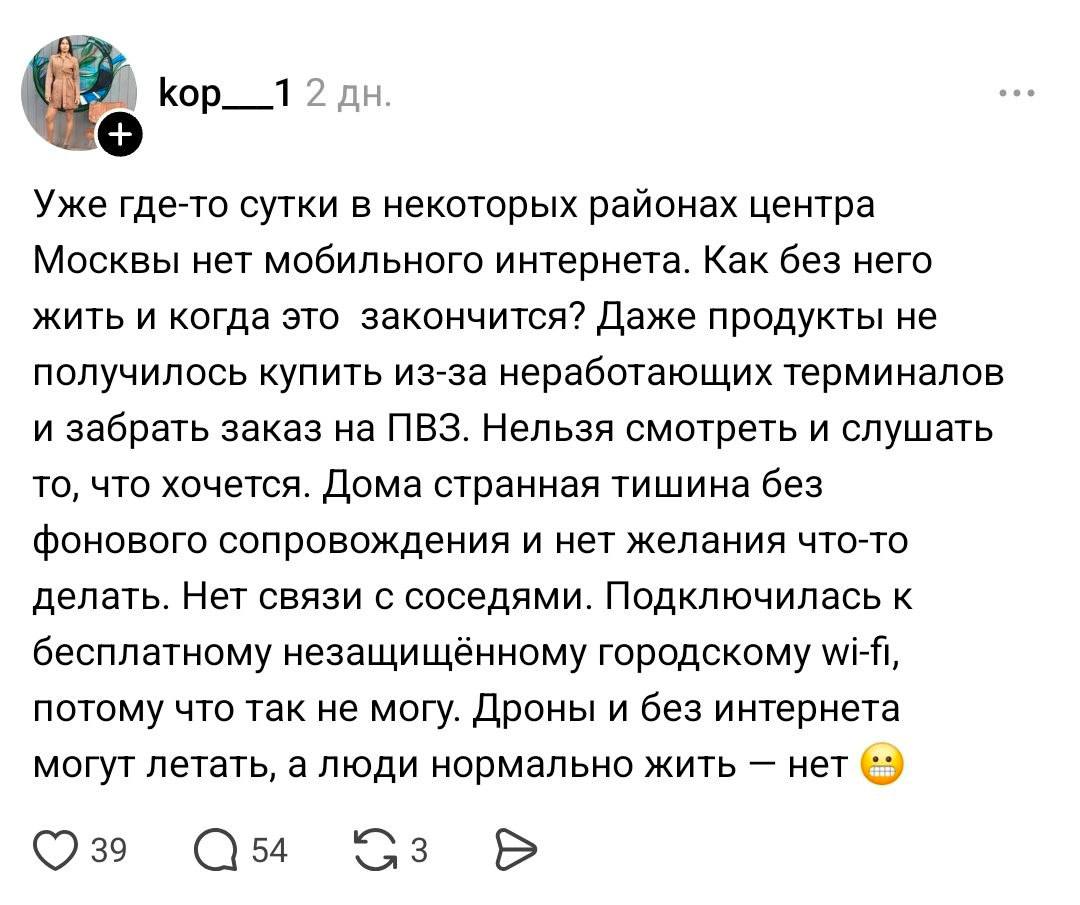This screenshot has width=1080, height=905.
Task: View the repost count of 3
Action: point(420,851)
